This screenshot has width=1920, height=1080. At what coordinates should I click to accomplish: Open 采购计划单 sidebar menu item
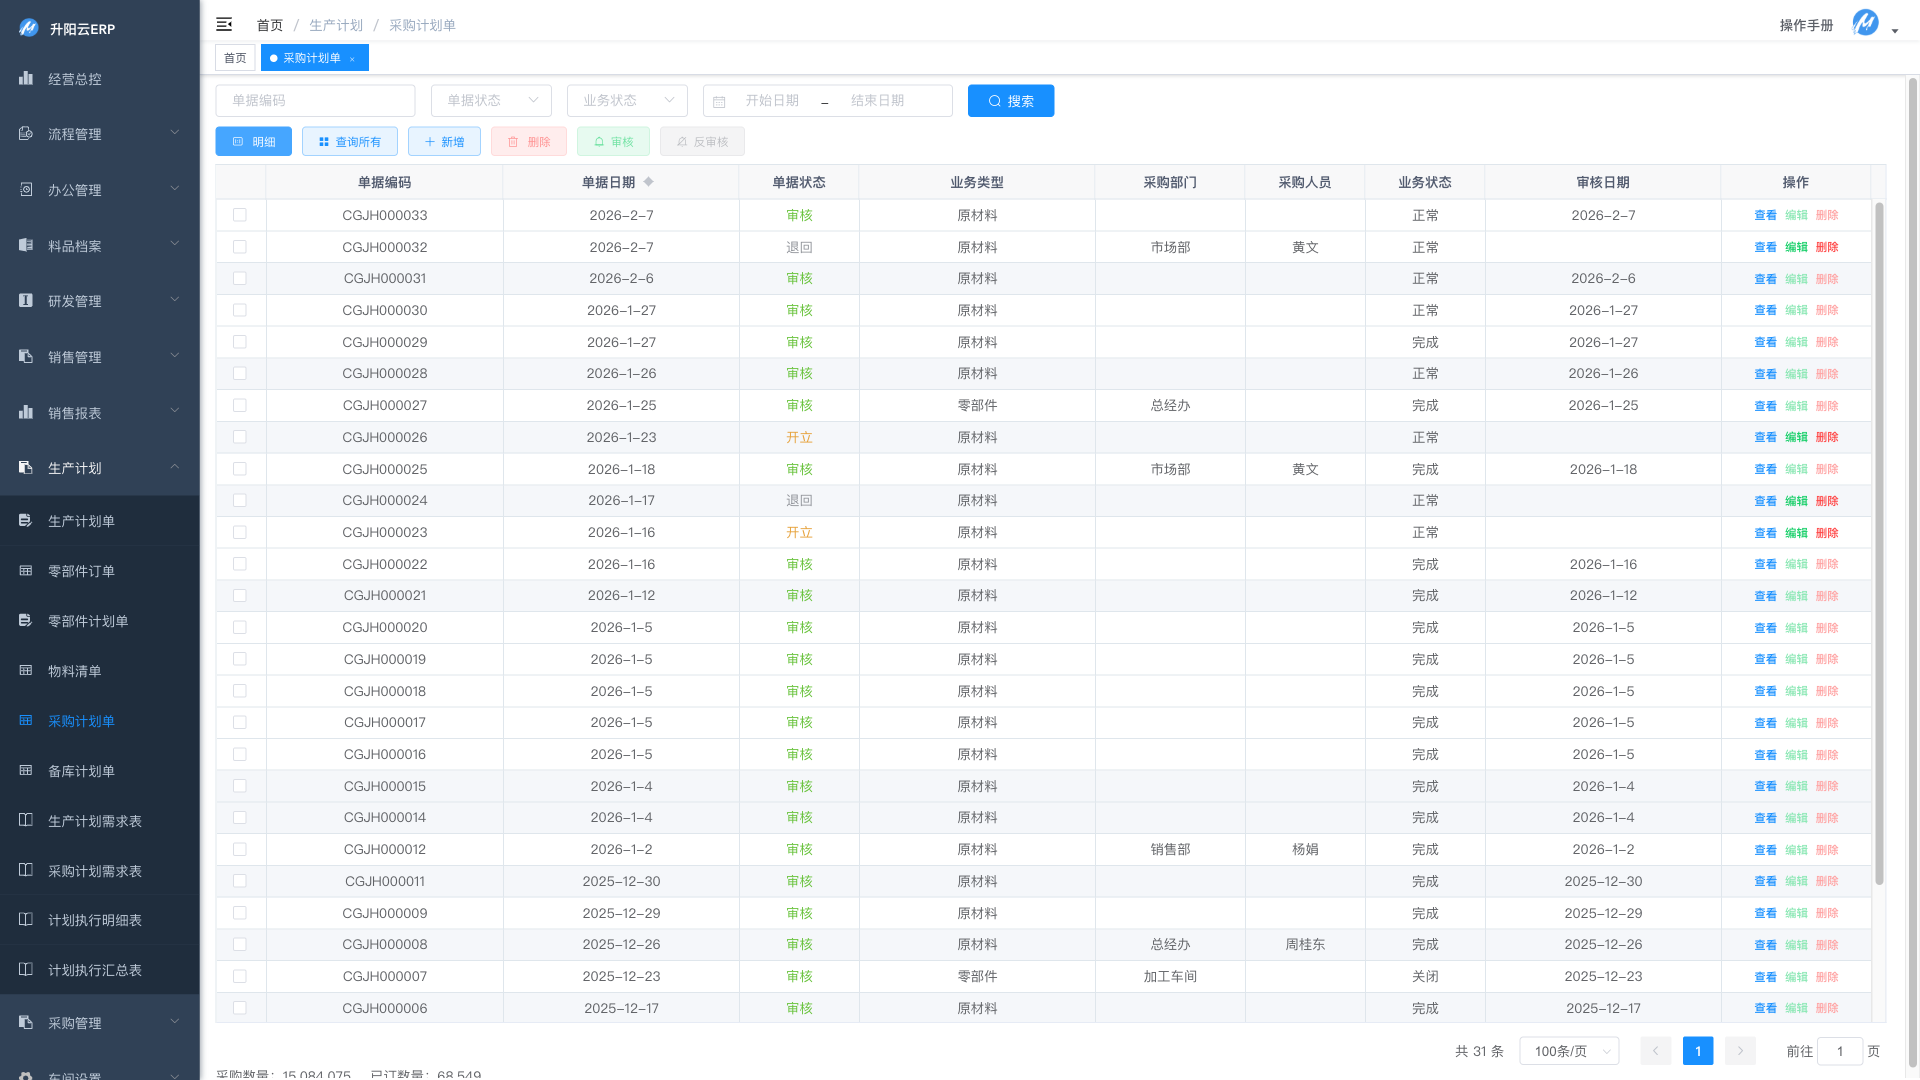(81, 721)
